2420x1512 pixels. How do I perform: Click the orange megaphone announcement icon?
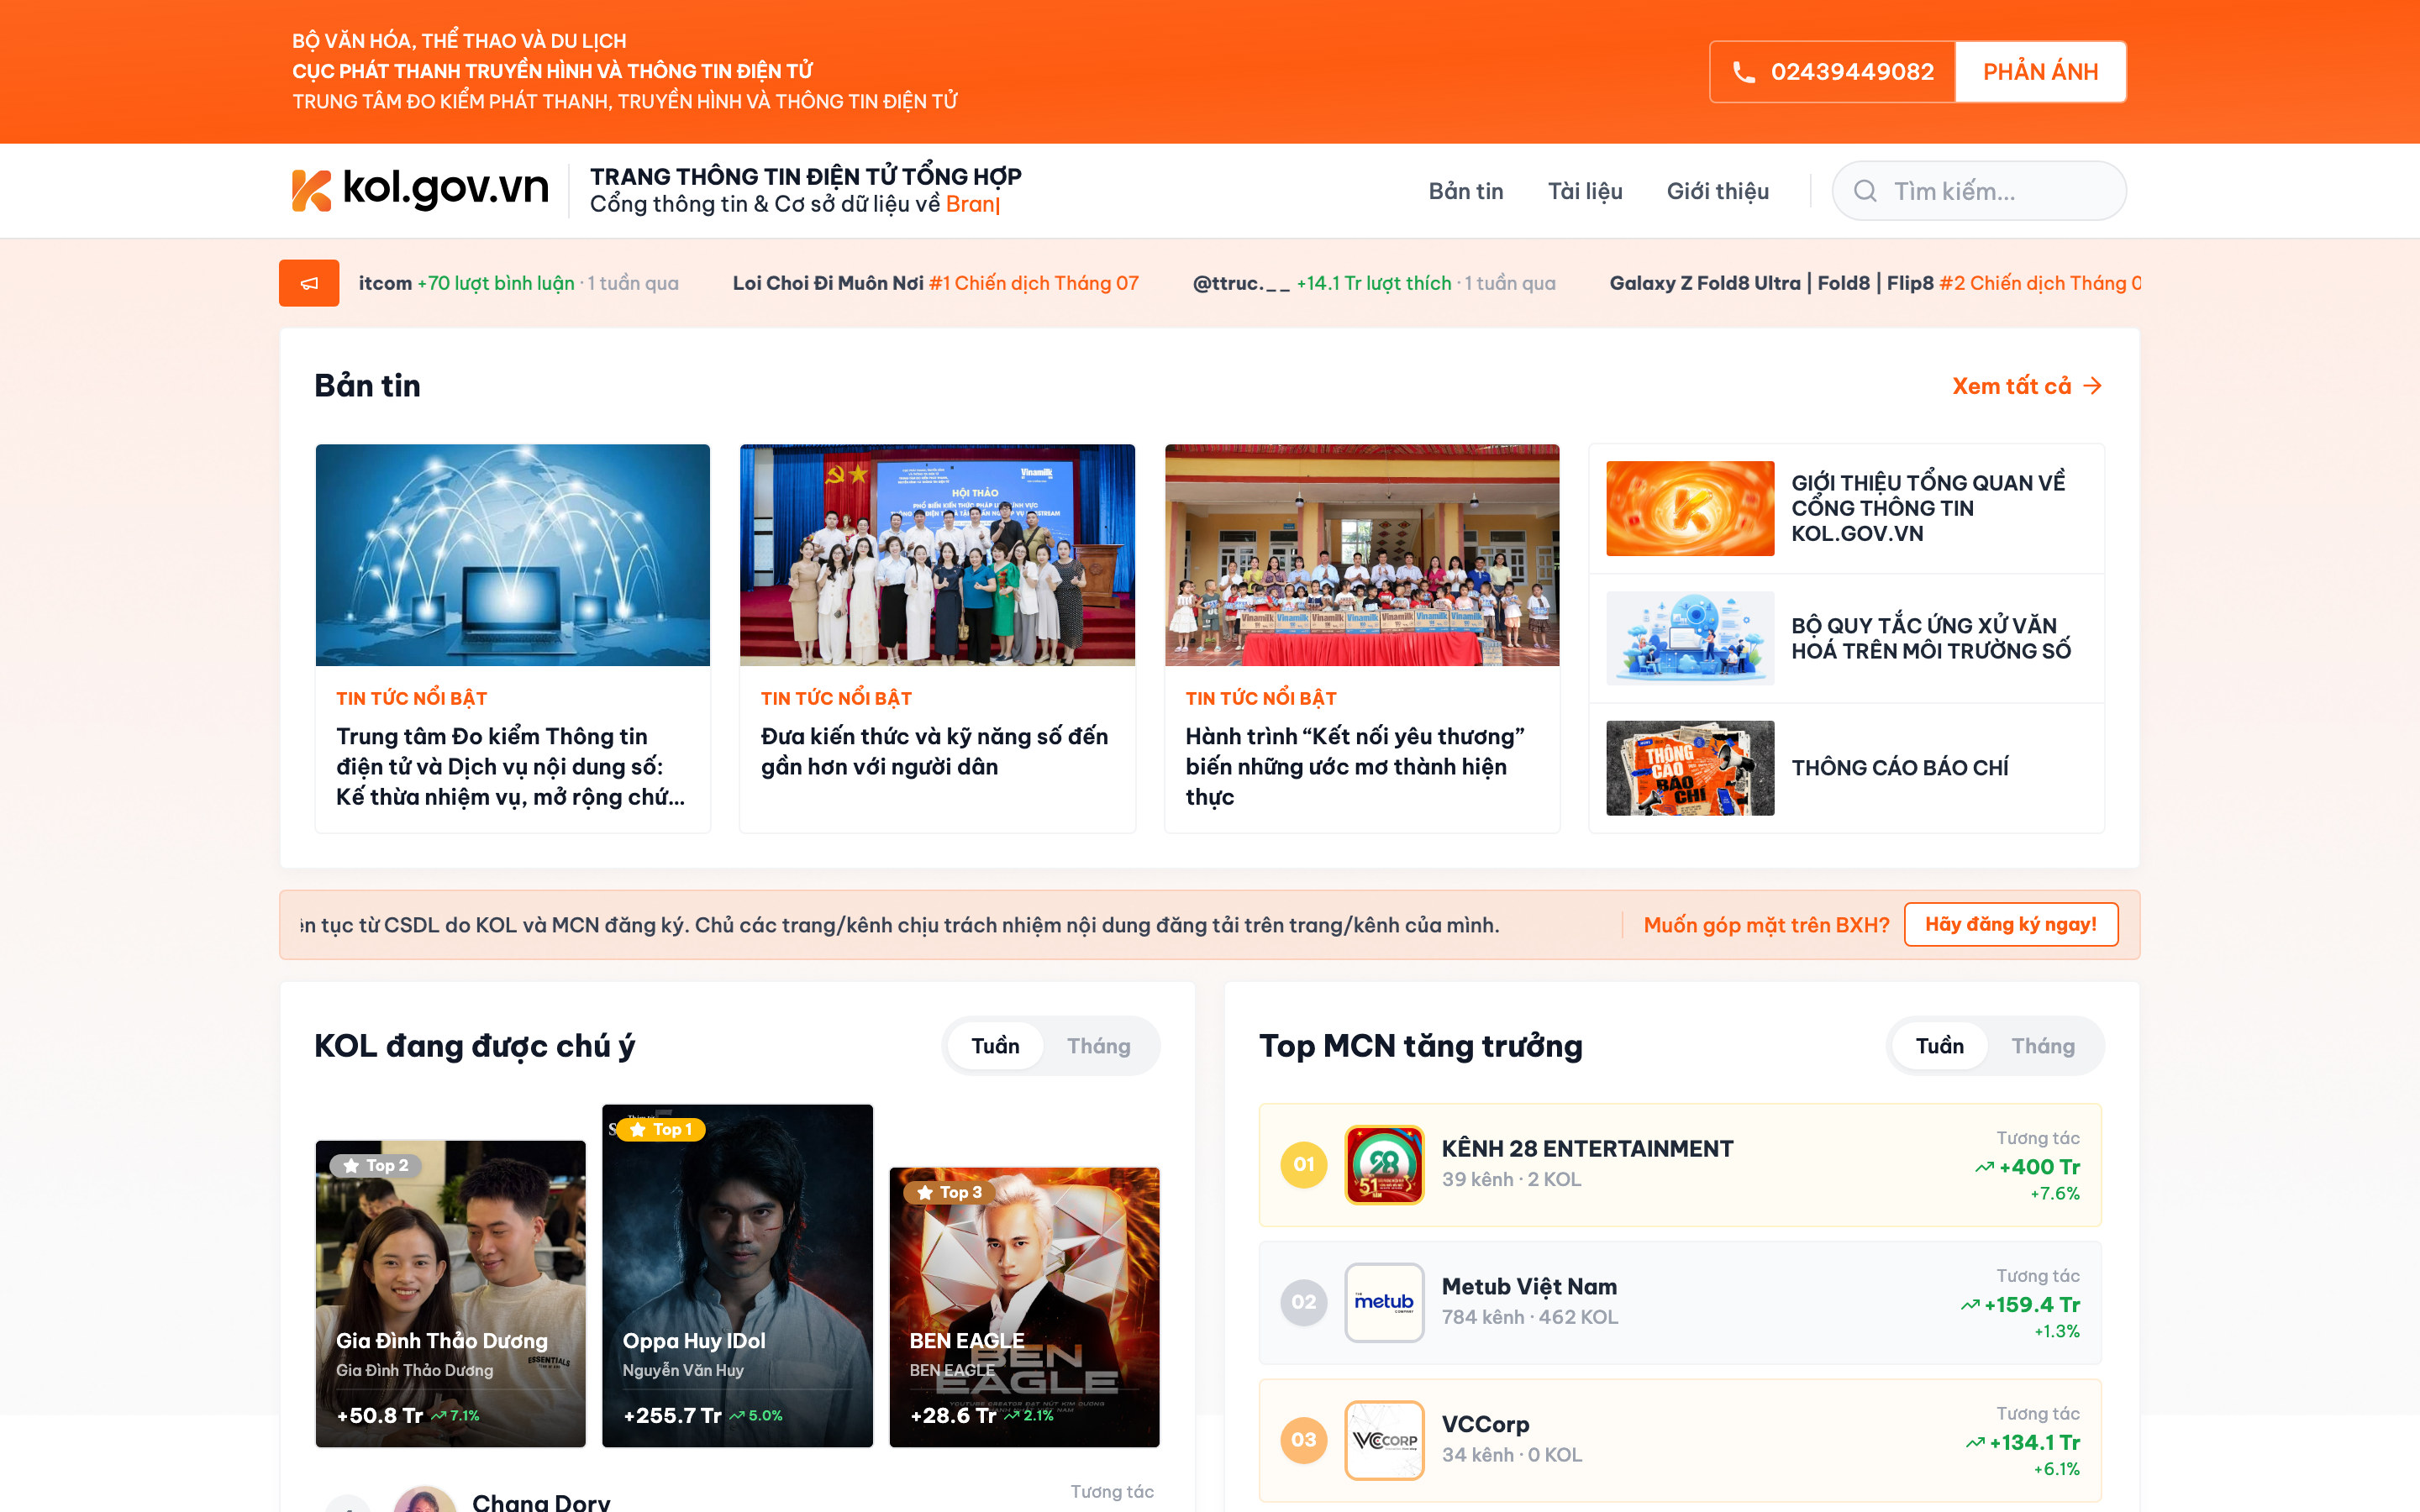[x=309, y=283]
